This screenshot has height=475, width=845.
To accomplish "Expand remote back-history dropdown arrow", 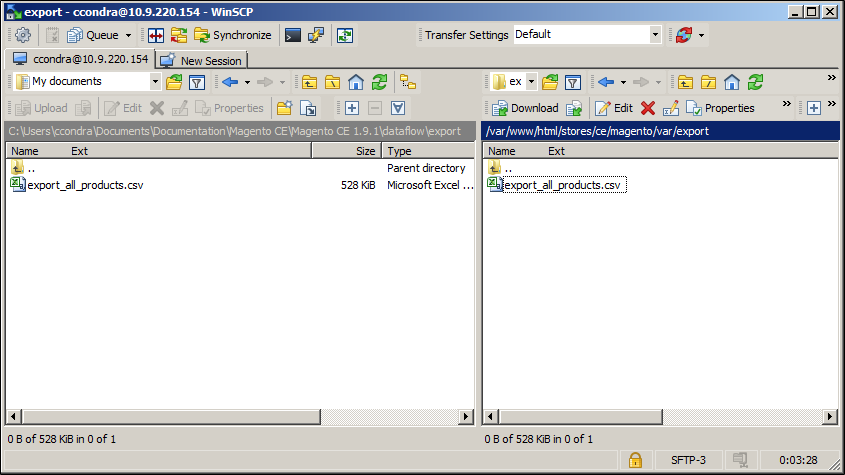I will [x=624, y=82].
